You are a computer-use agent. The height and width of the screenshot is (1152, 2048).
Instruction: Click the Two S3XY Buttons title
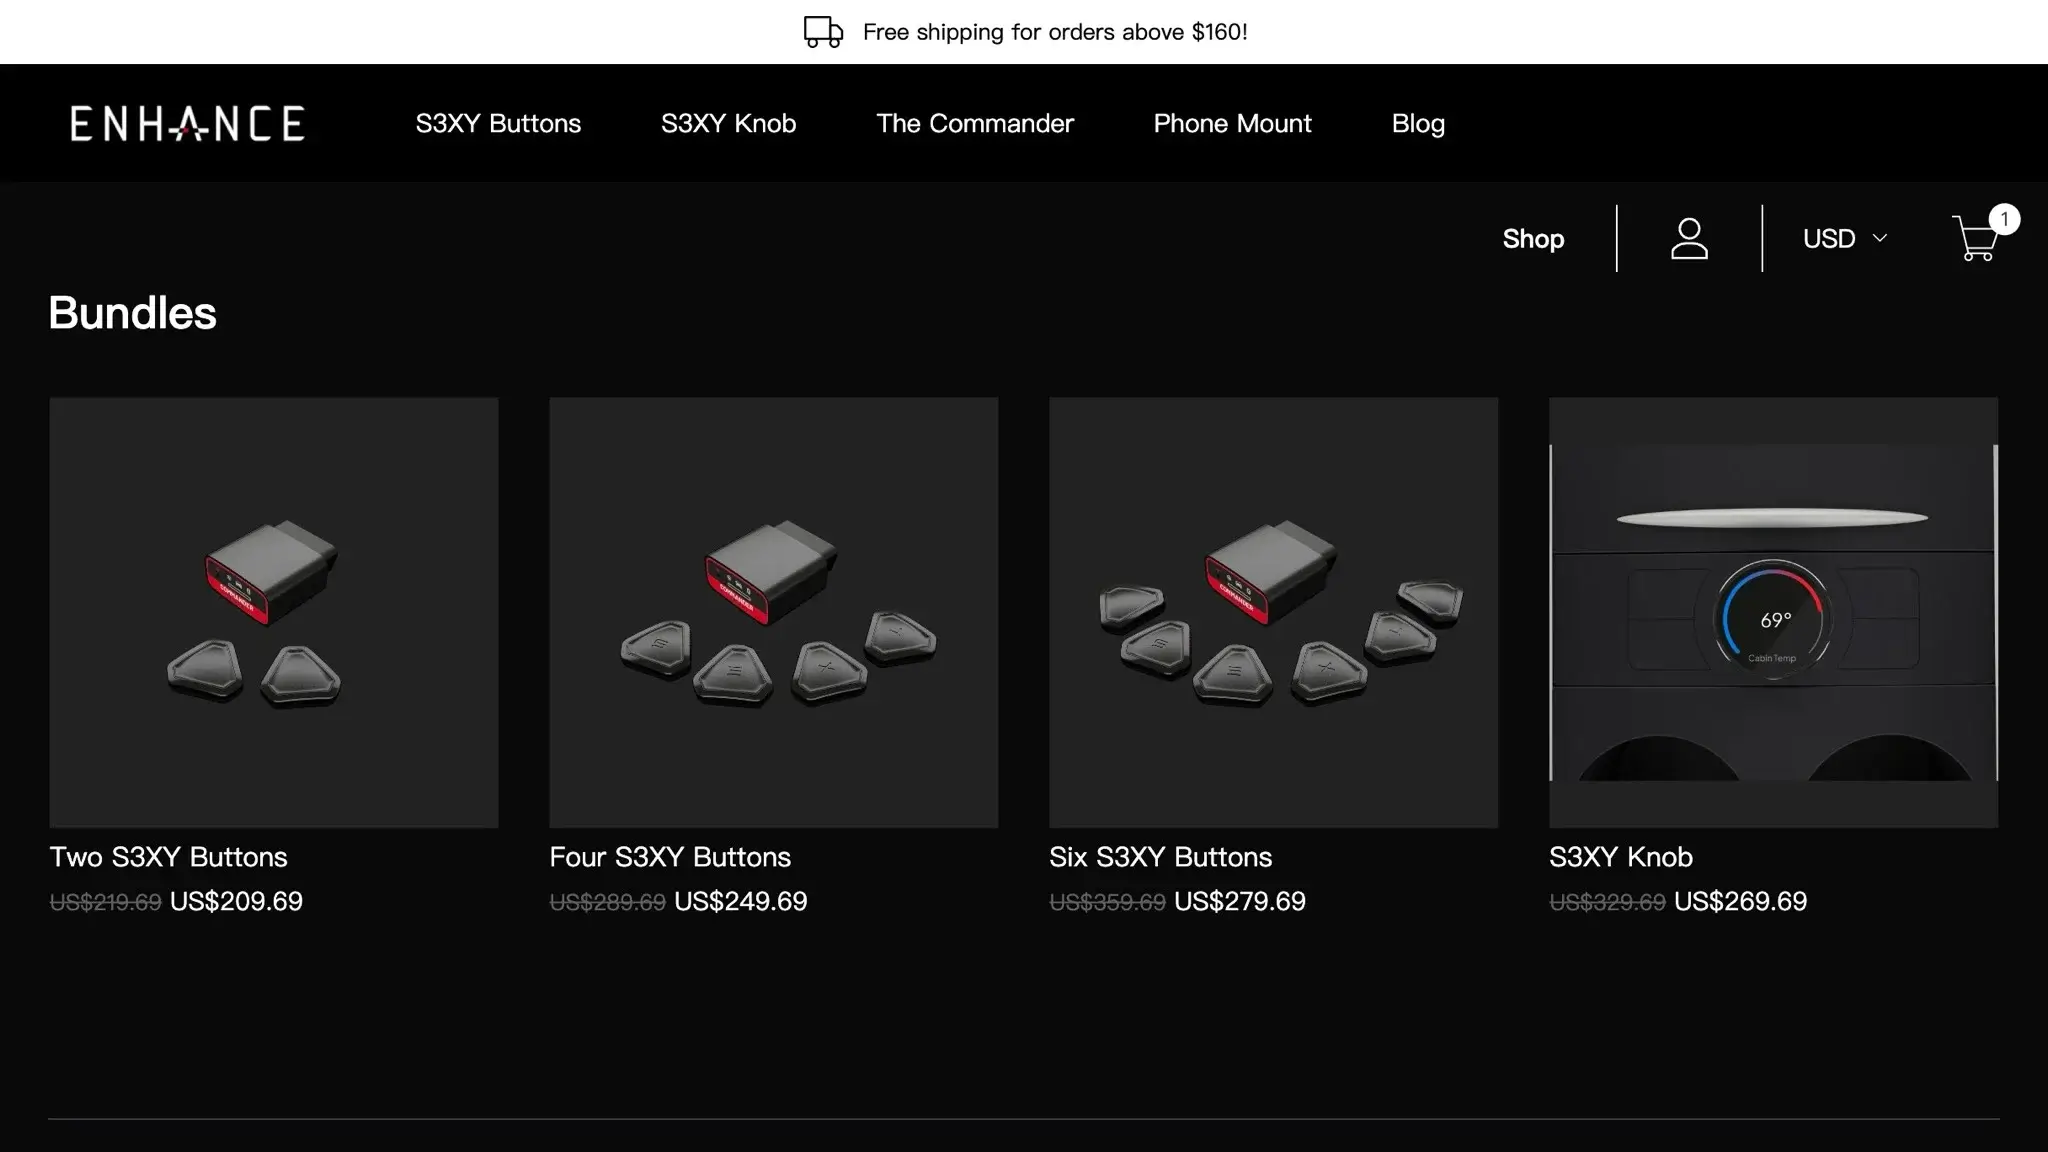(168, 857)
